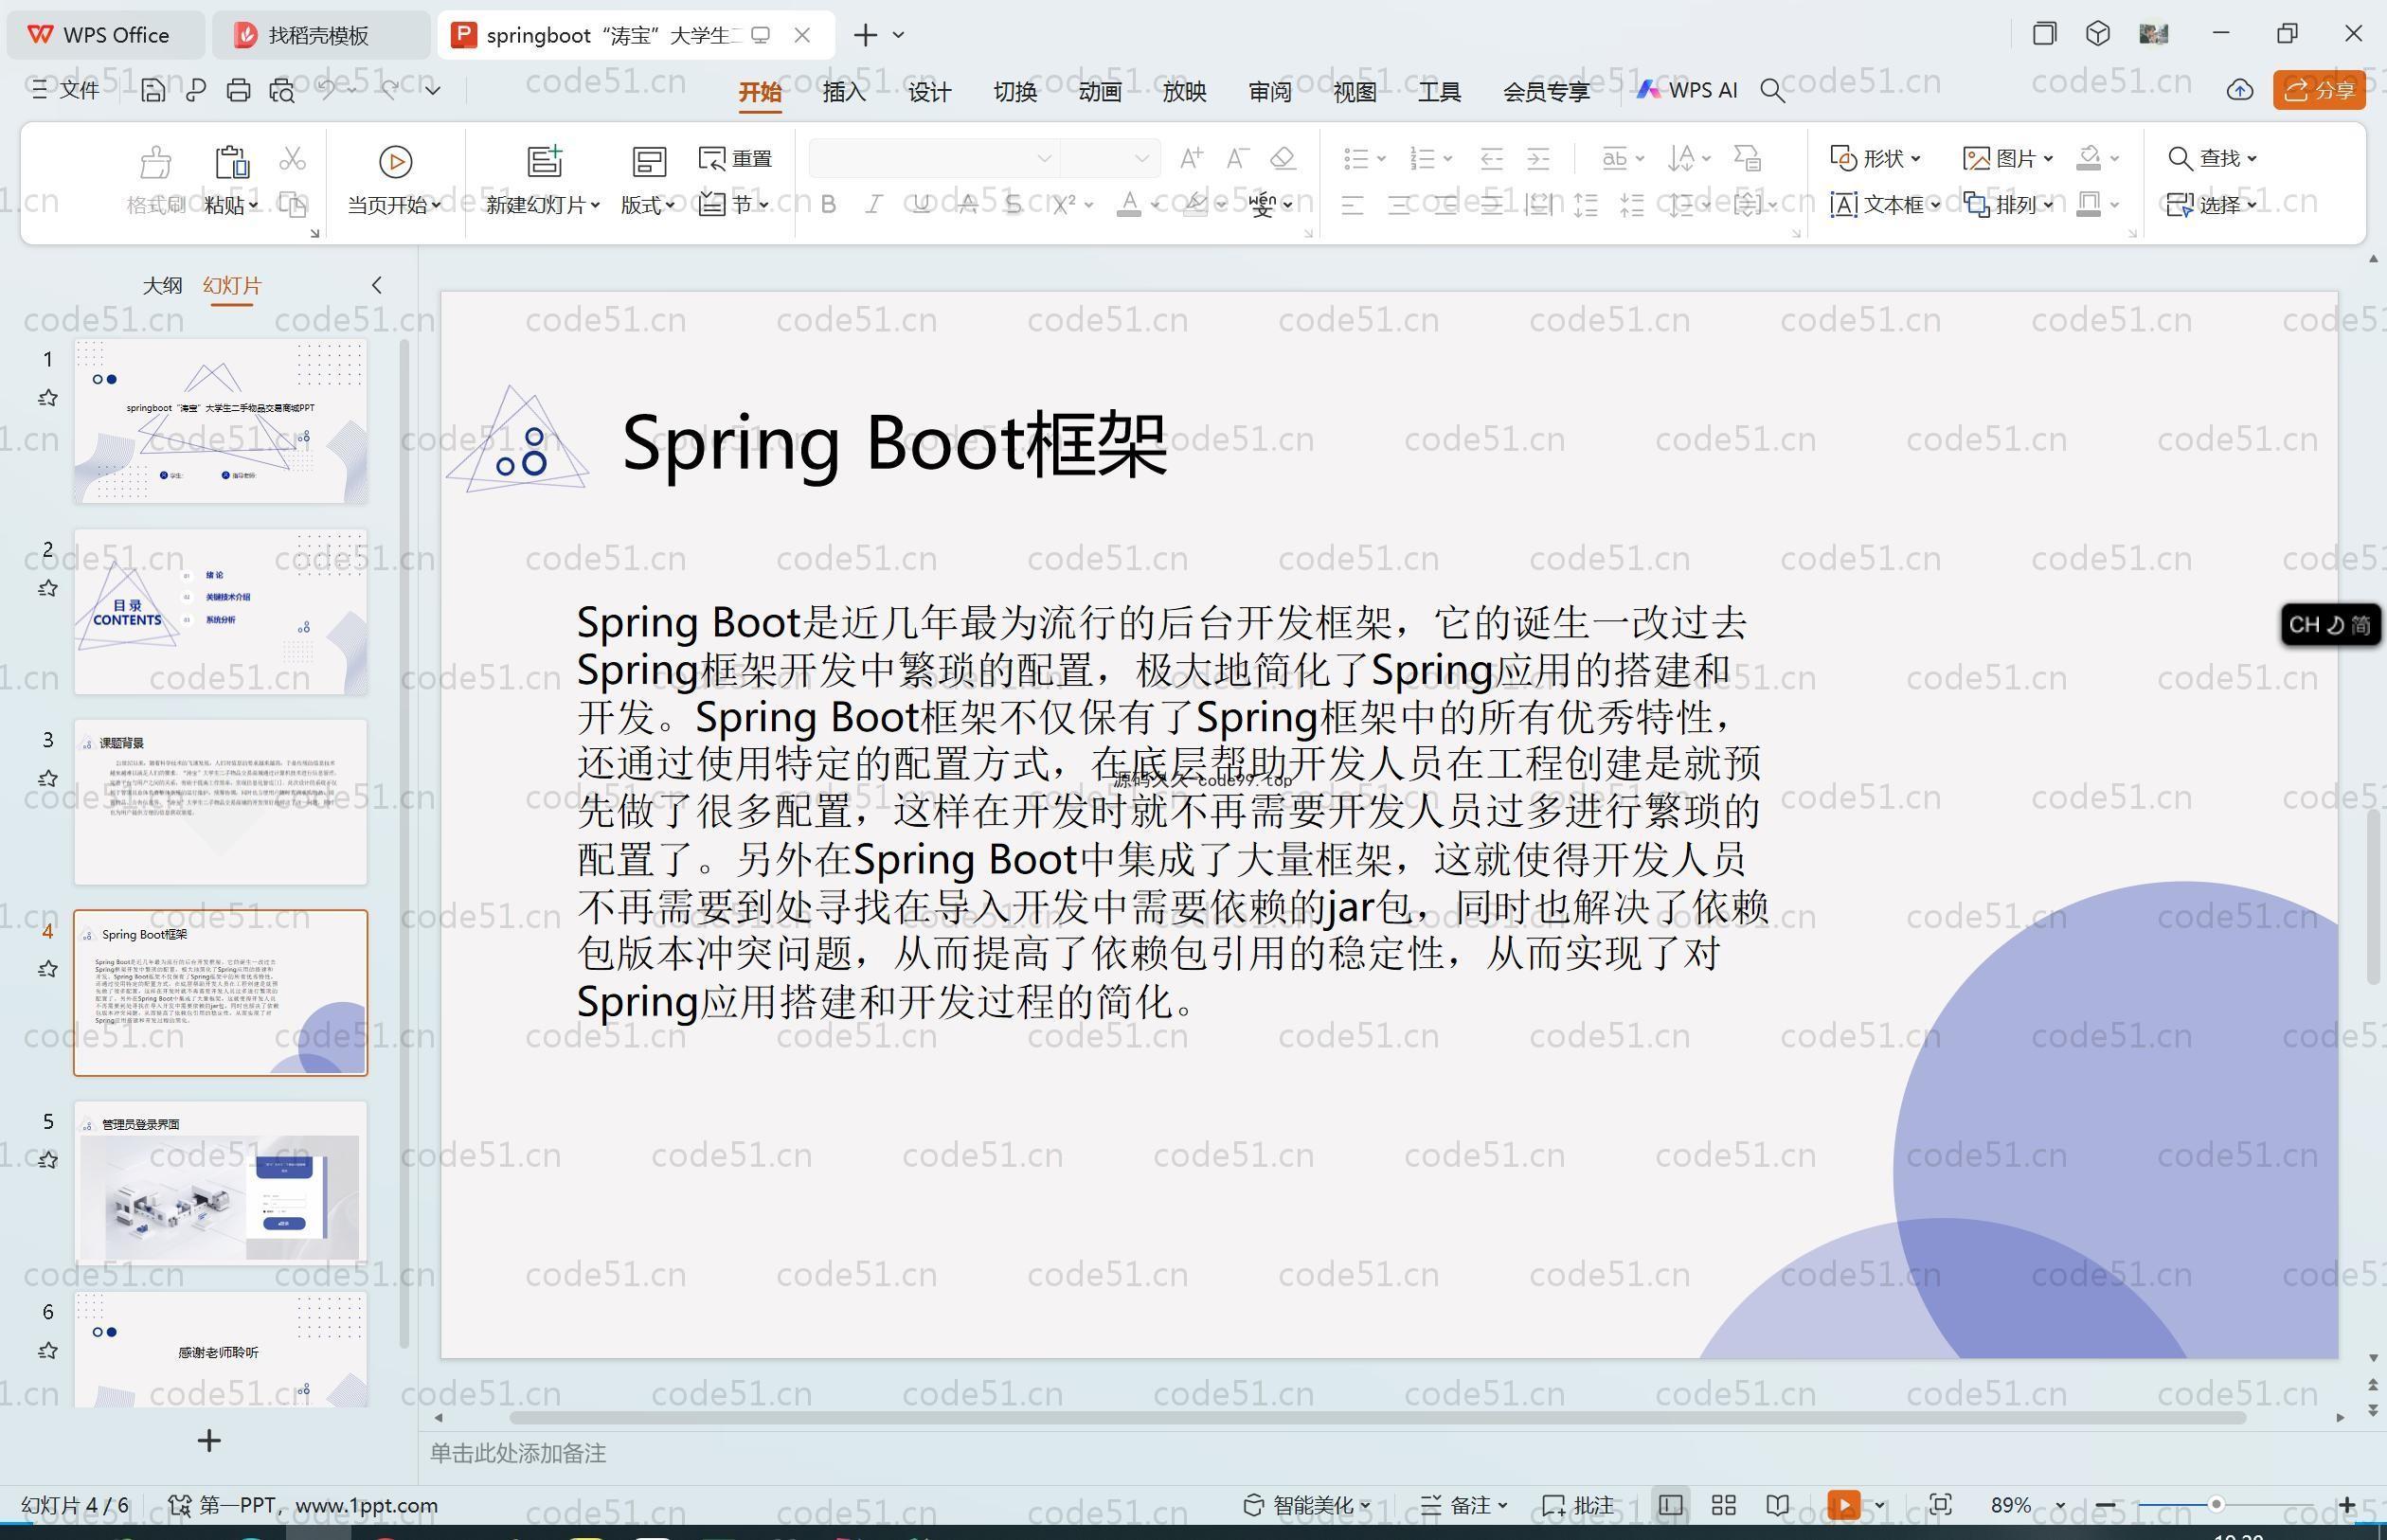2387x1540 pixels.
Task: Click the zoom slider handle
Action: tap(2216, 1505)
